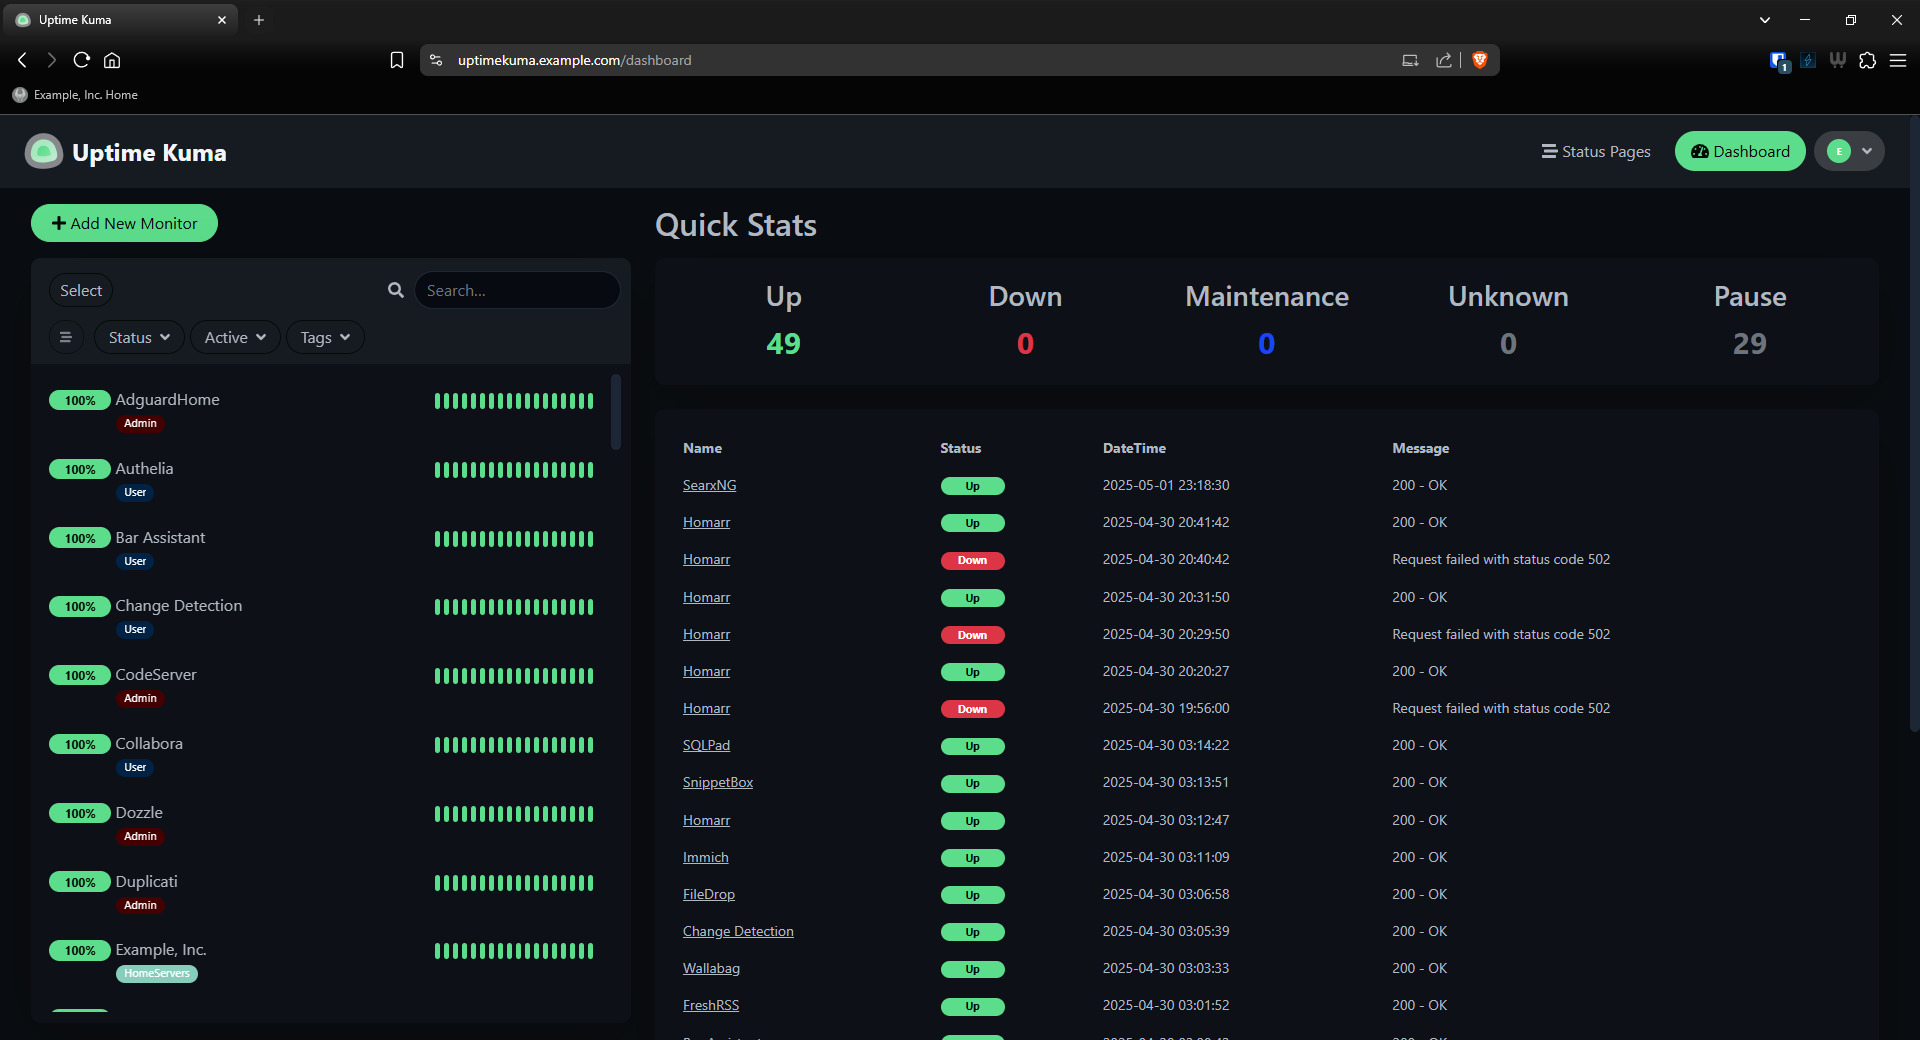The height and width of the screenshot is (1040, 1920).
Task: Open the SearxNG link in events table
Action: click(x=709, y=485)
